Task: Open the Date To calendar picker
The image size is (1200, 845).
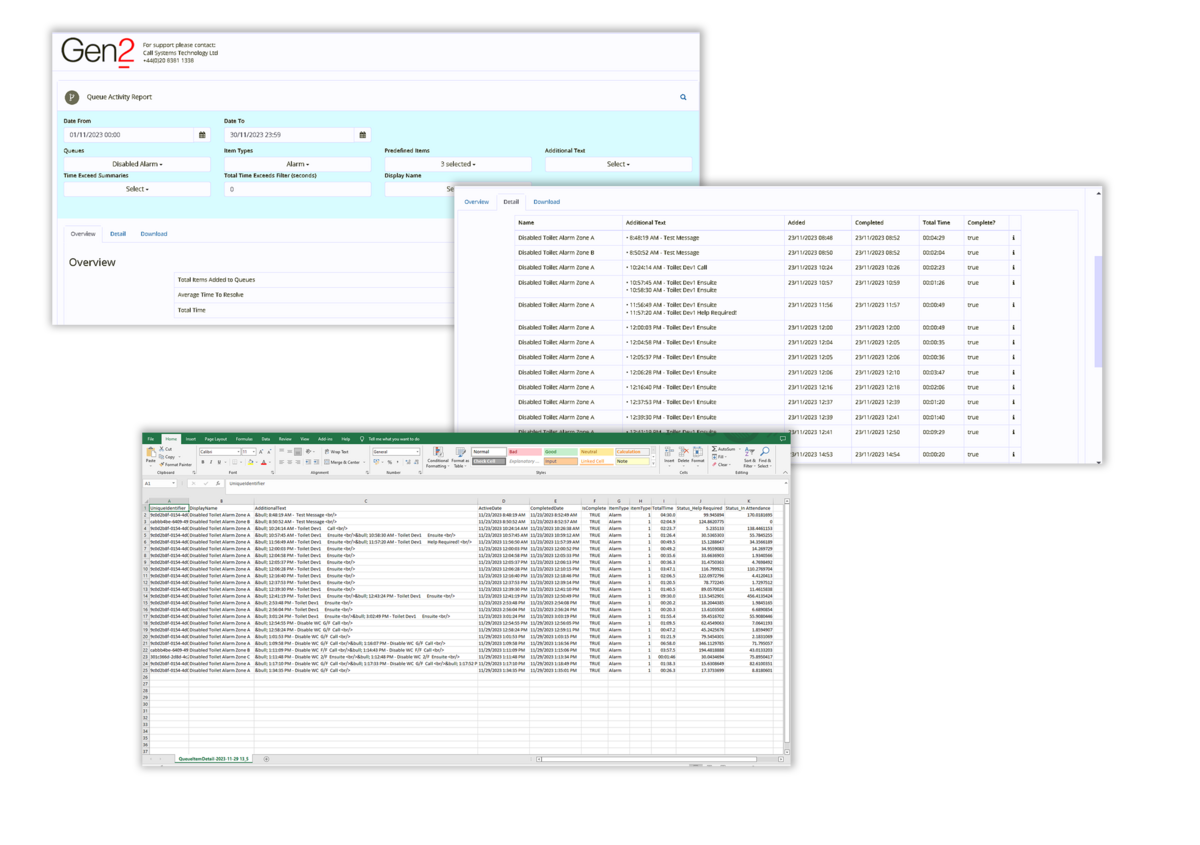Action: (363, 135)
